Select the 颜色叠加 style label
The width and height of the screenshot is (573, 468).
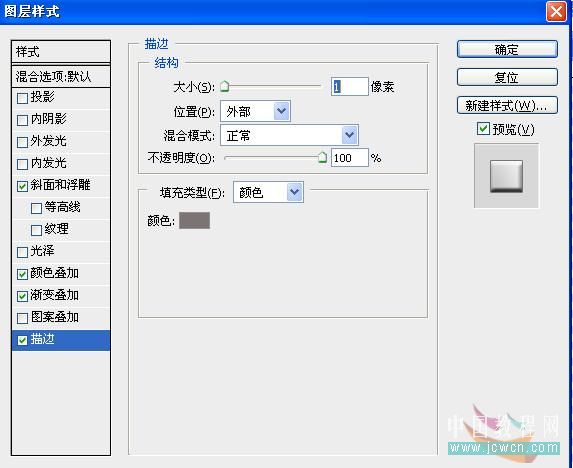tap(54, 273)
